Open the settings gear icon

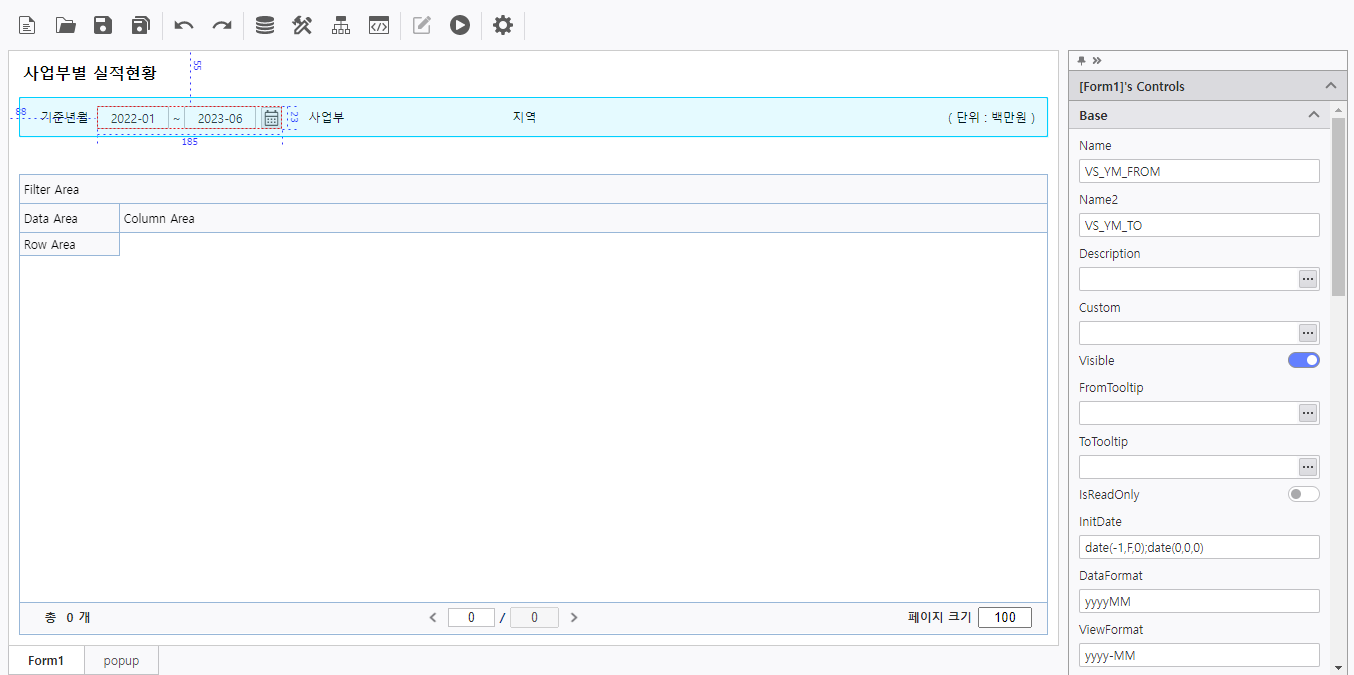(x=503, y=25)
